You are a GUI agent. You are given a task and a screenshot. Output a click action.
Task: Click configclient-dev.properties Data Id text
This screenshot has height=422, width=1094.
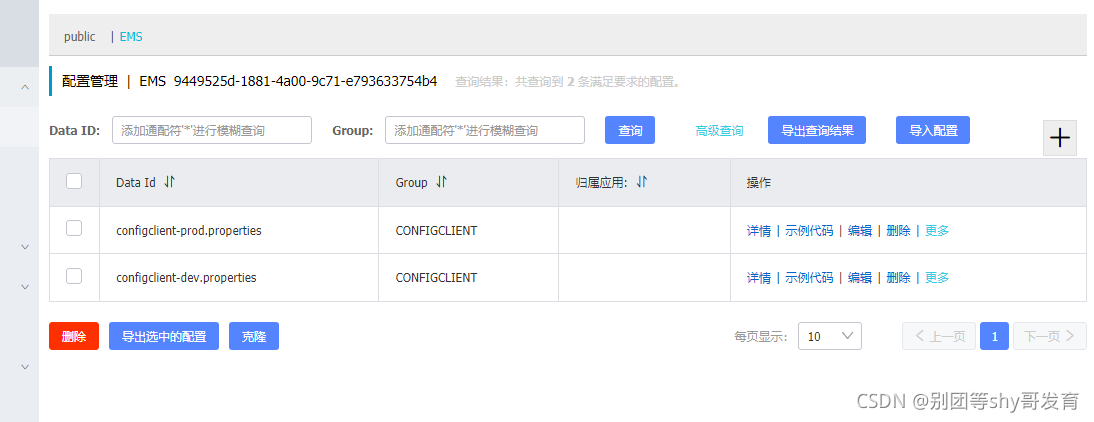pyautogui.click(x=186, y=278)
